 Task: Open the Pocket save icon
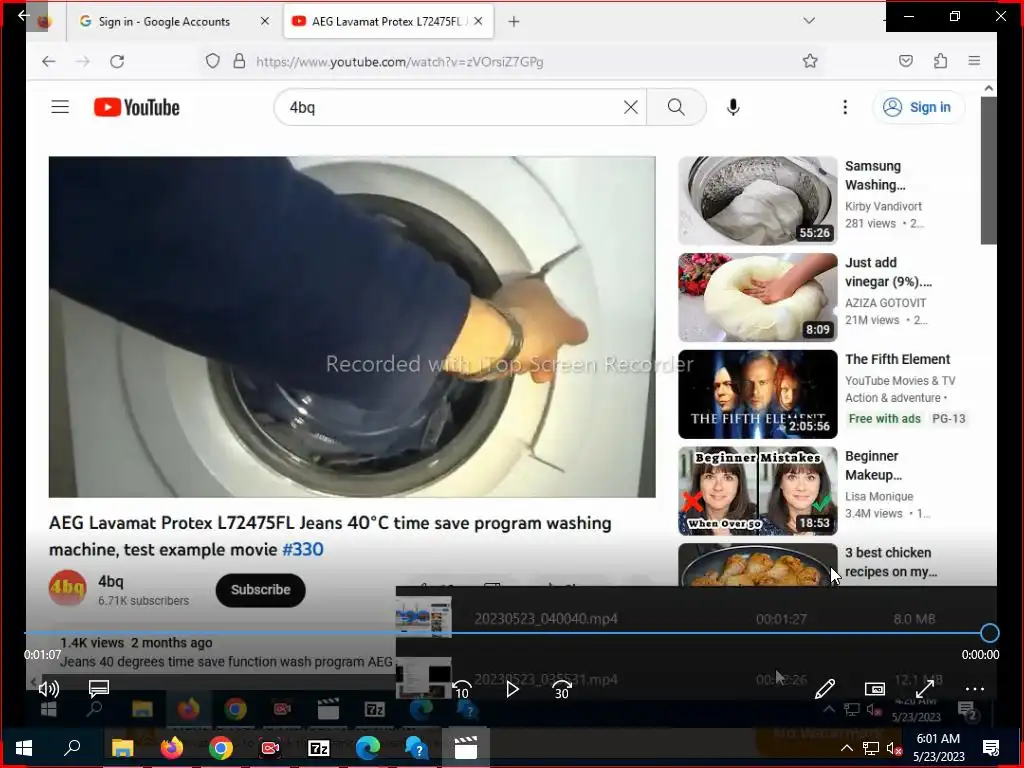[906, 61]
